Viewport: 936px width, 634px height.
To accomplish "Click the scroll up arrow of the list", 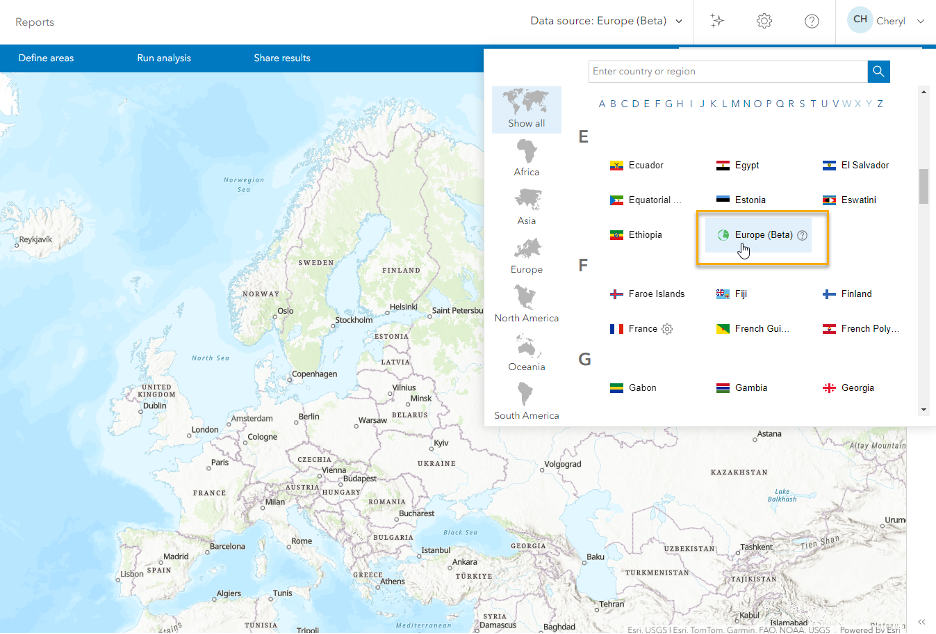I will pyautogui.click(x=923, y=92).
